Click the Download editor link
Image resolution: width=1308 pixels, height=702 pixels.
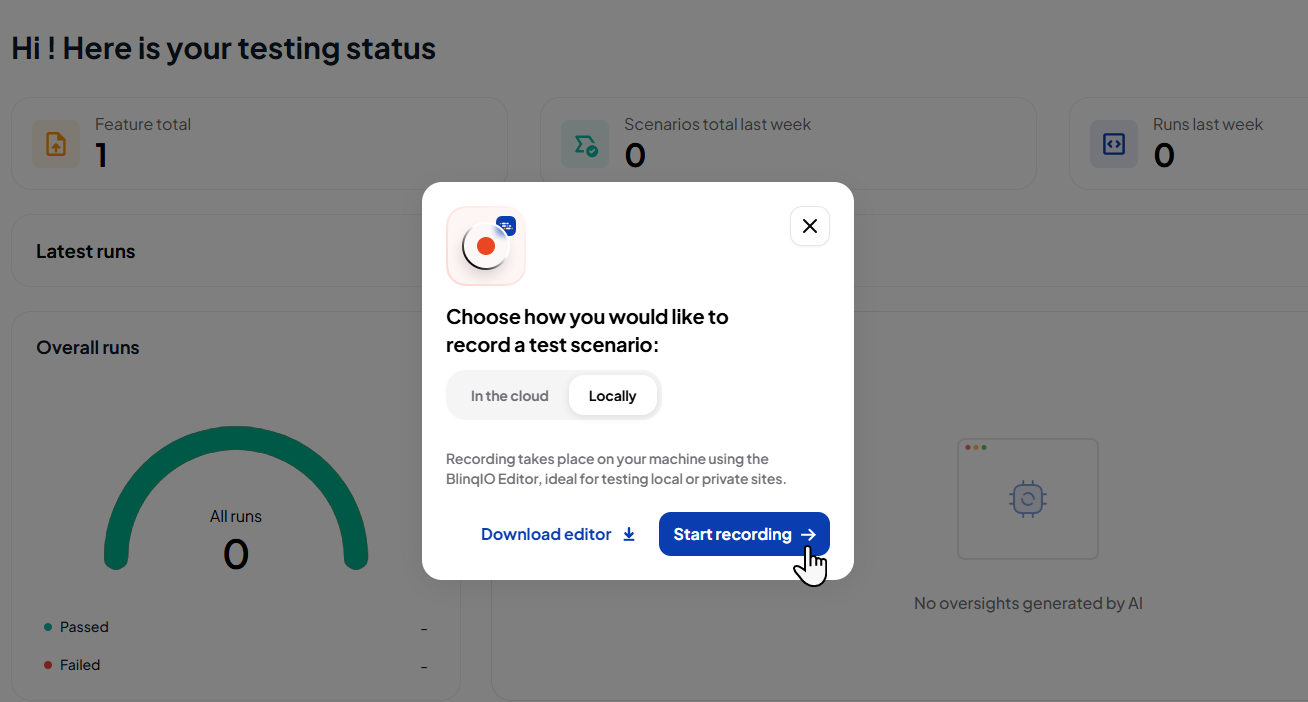[558, 534]
